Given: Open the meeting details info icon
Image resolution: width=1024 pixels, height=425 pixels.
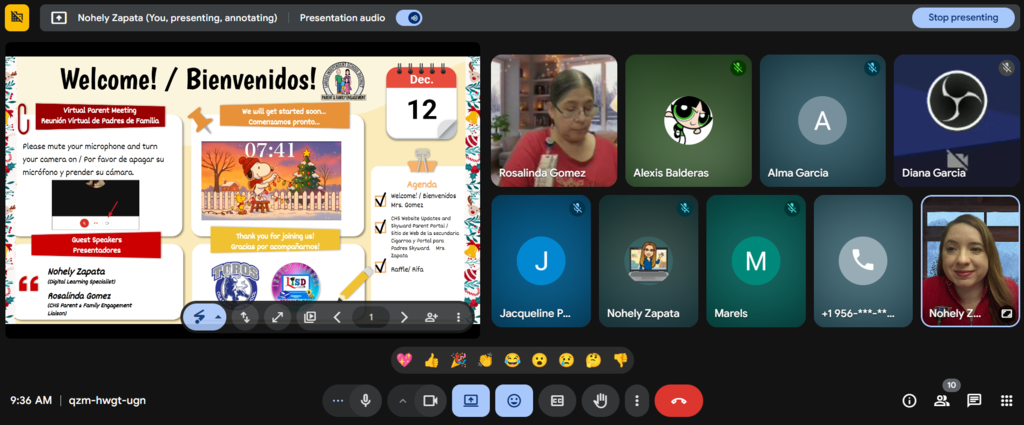Looking at the screenshot, I should (909, 401).
